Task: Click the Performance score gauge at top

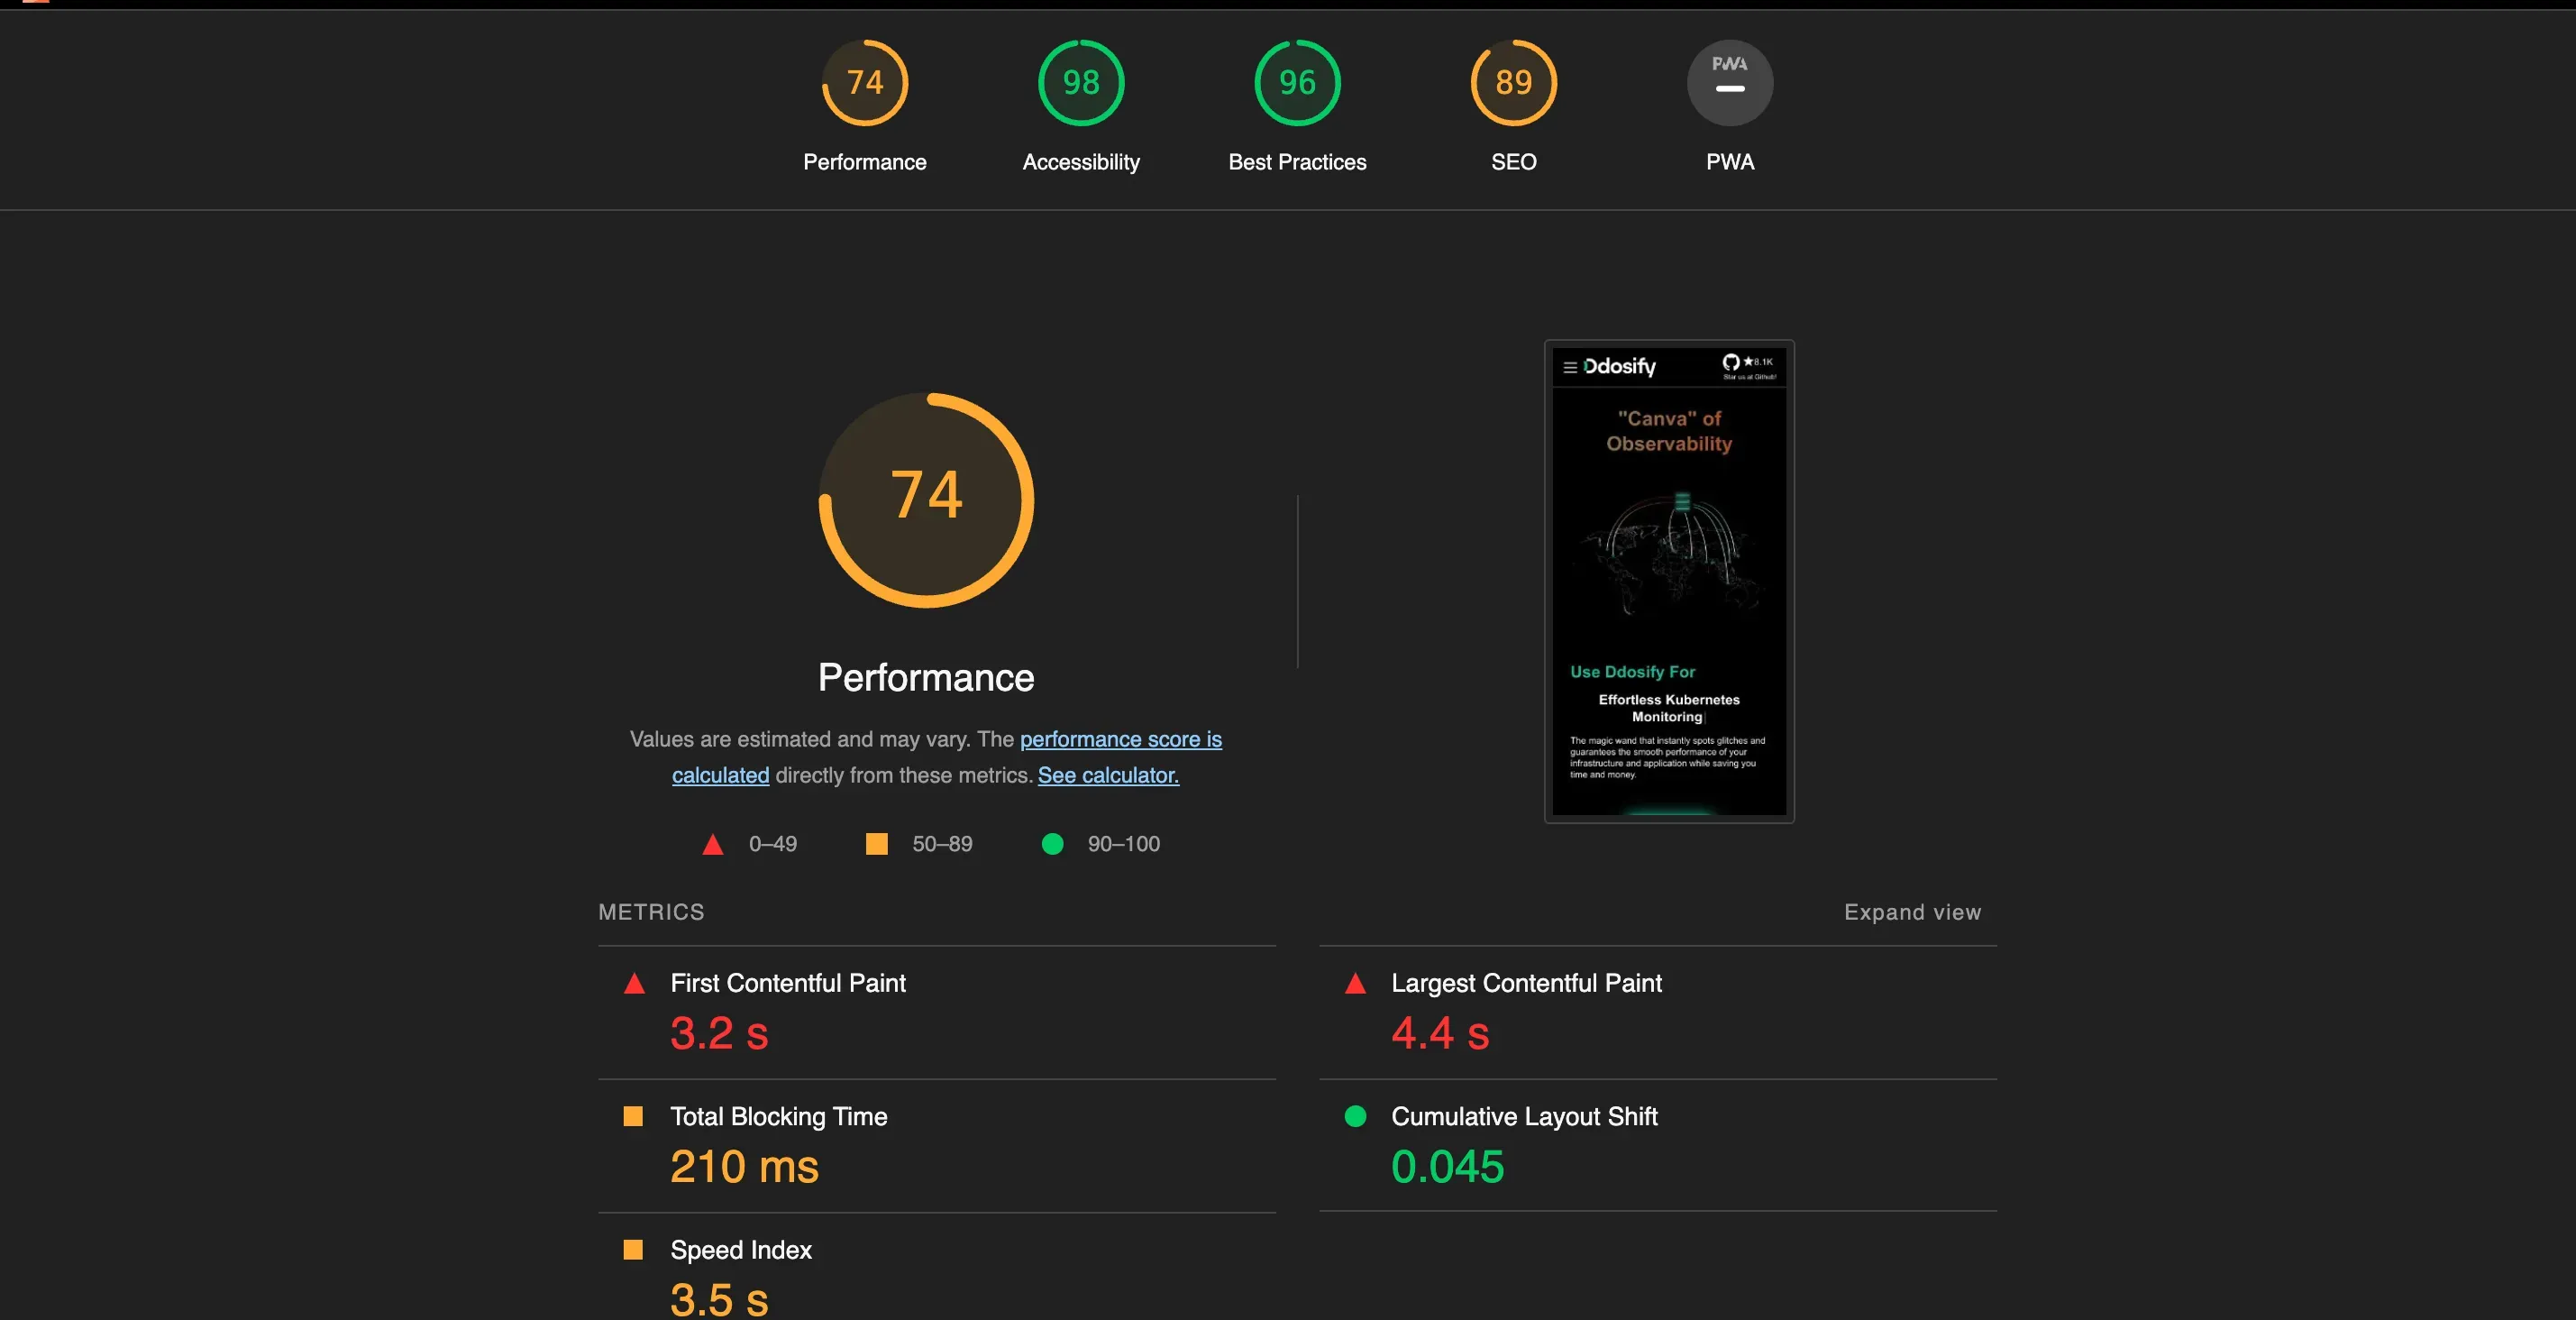Action: (x=864, y=83)
